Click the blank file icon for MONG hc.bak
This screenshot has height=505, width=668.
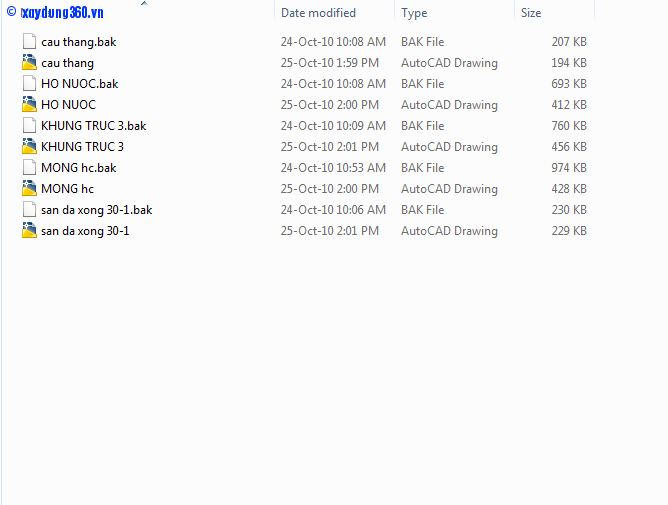[29, 168]
